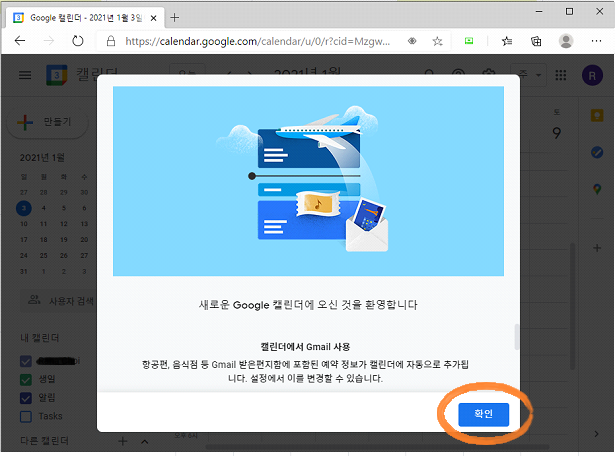Screen dimensions: 616x456
Task: Select the Google 캘린더 browser tab
Action: pyautogui.click(x=85, y=18)
